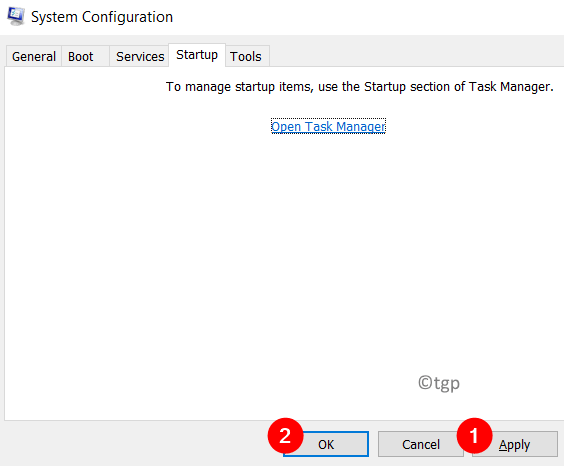Screen dimensions: 564x466
Task: Click the System Configuration computer icon
Action: pyautogui.click(x=16, y=17)
